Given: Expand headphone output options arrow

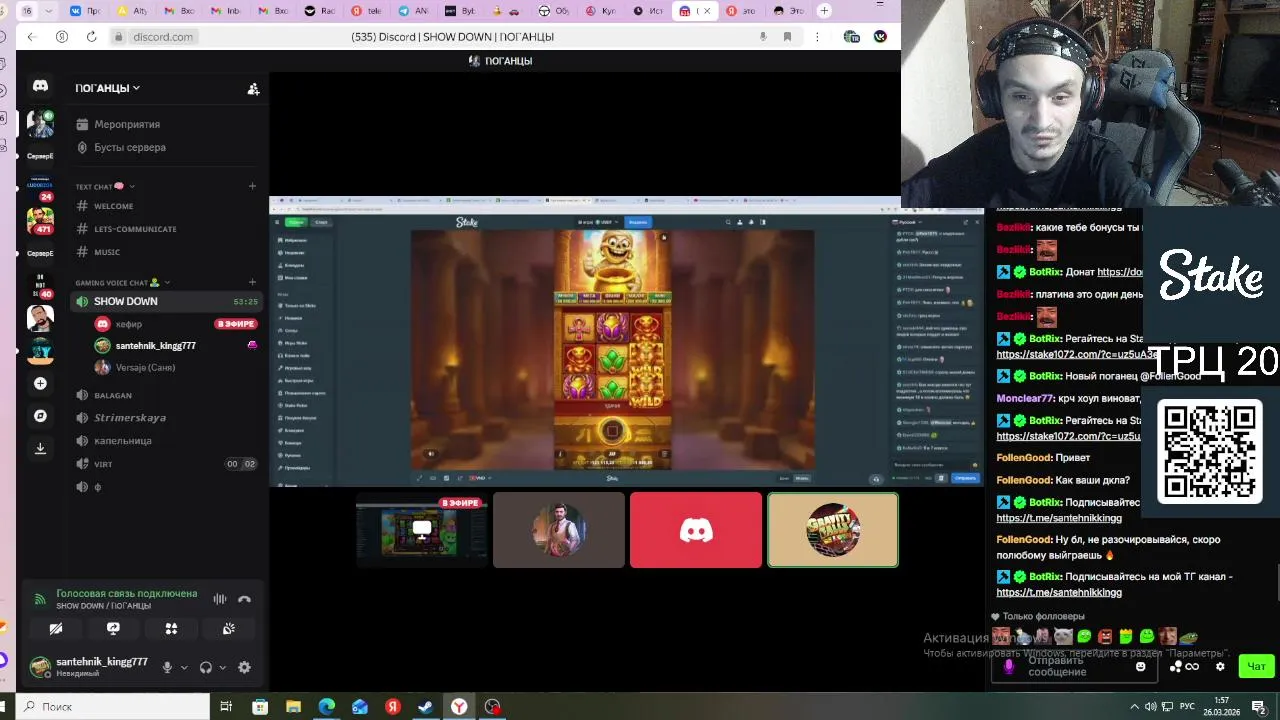Looking at the screenshot, I should [x=222, y=668].
